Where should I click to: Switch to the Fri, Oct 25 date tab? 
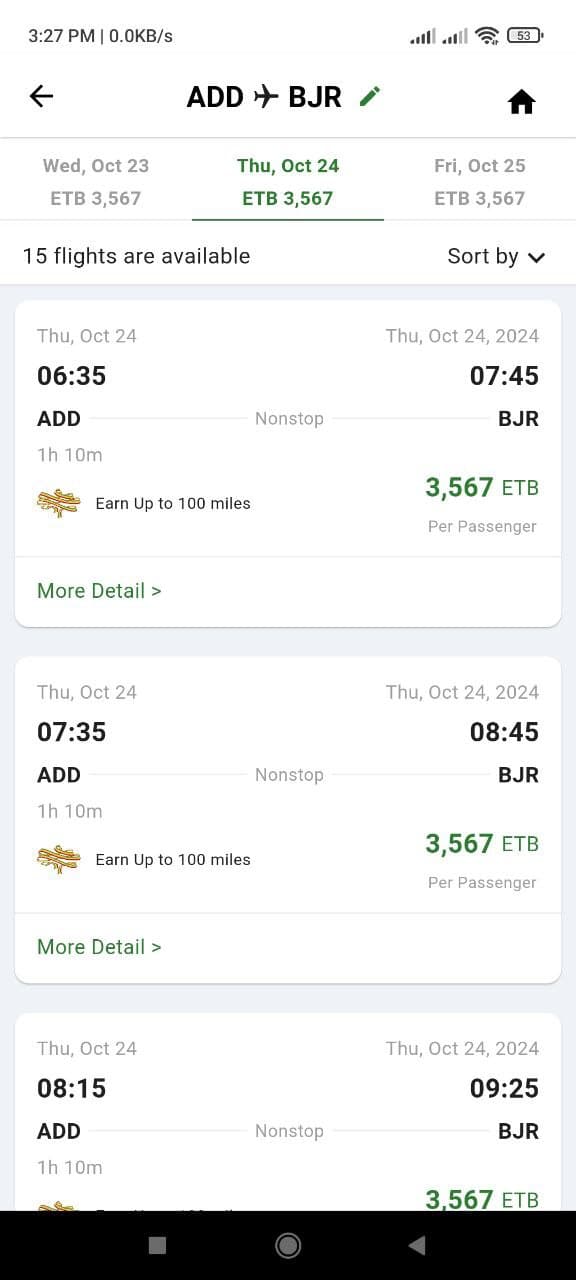[480, 181]
